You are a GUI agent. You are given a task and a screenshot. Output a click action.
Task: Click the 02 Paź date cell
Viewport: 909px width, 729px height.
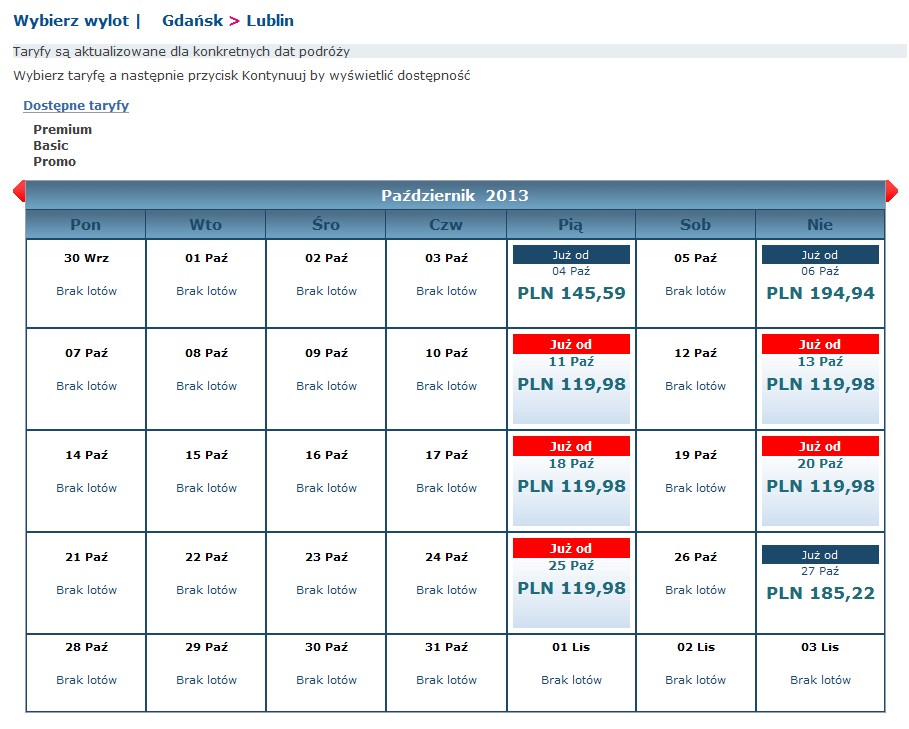pyautogui.click(x=326, y=283)
